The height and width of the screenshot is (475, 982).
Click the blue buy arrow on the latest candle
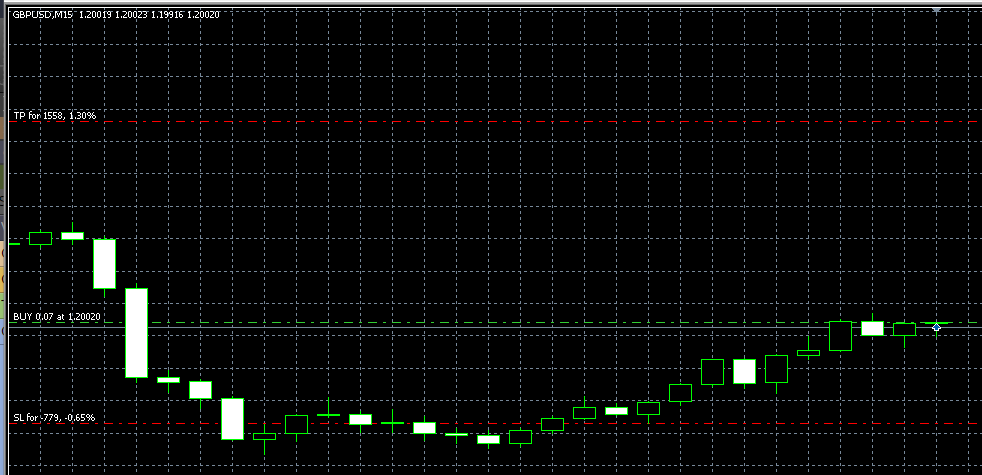937,327
